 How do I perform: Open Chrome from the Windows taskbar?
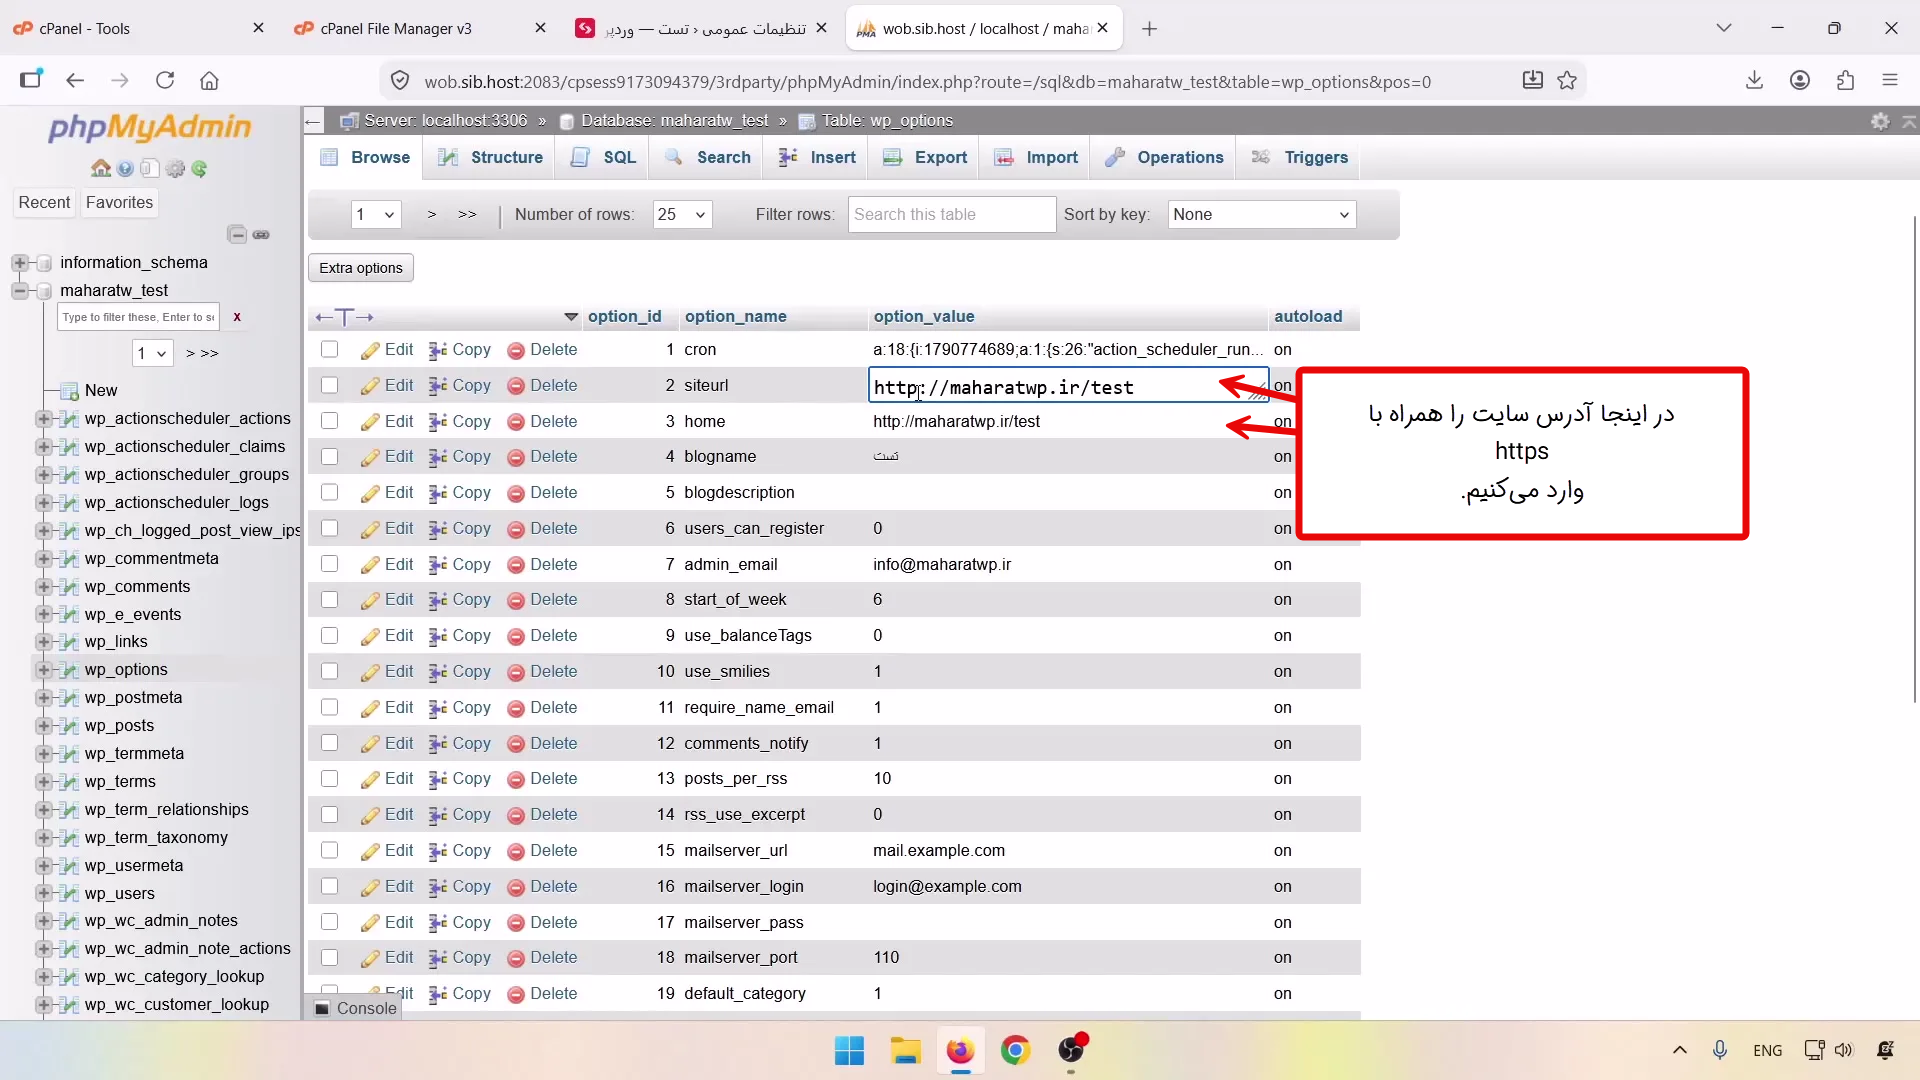tap(1015, 1051)
